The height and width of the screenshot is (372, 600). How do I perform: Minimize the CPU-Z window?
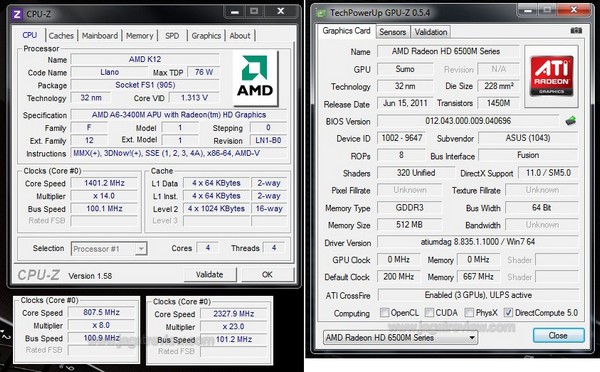pos(235,11)
